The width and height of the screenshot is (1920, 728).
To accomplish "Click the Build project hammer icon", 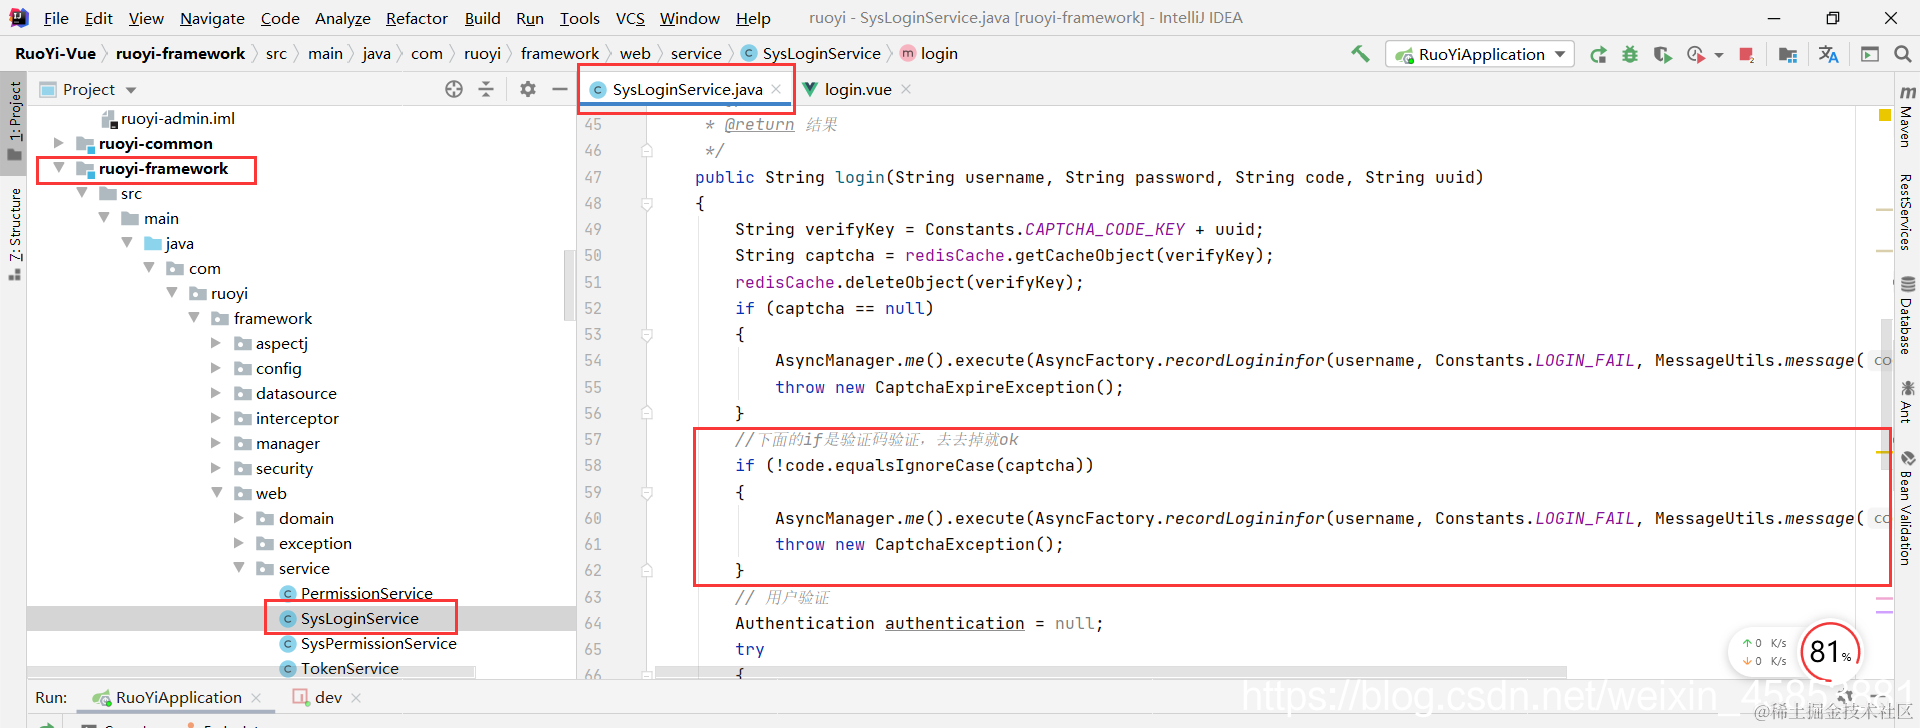I will tap(1360, 54).
